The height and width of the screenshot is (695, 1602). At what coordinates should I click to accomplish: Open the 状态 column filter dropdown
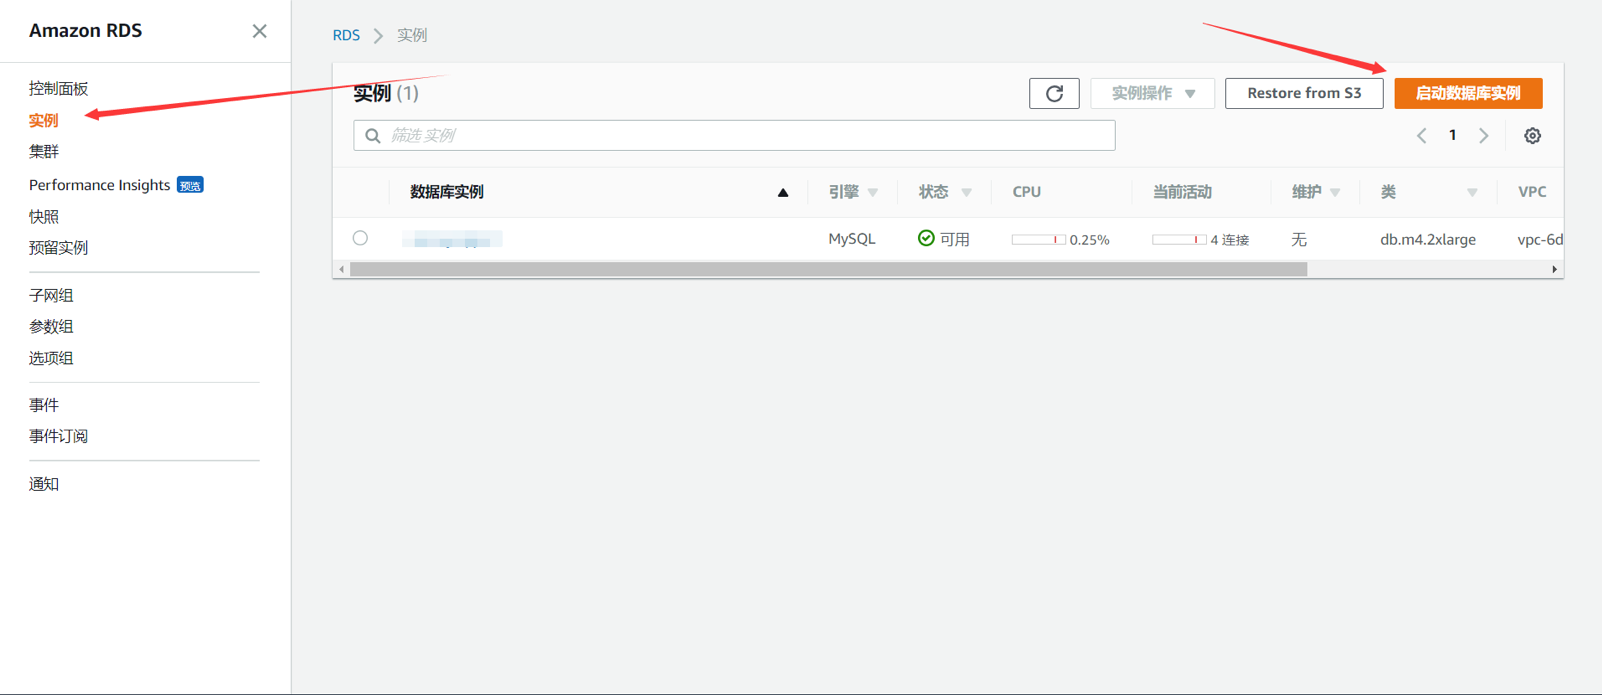click(x=966, y=193)
